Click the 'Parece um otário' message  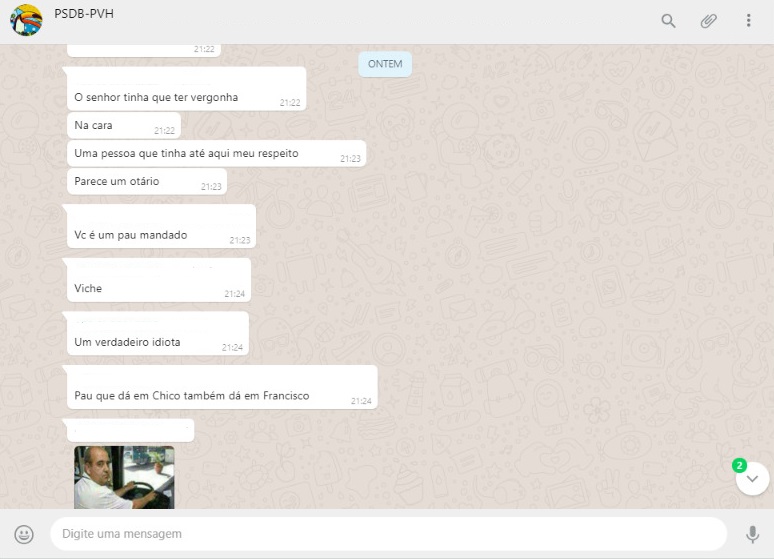tap(117, 182)
